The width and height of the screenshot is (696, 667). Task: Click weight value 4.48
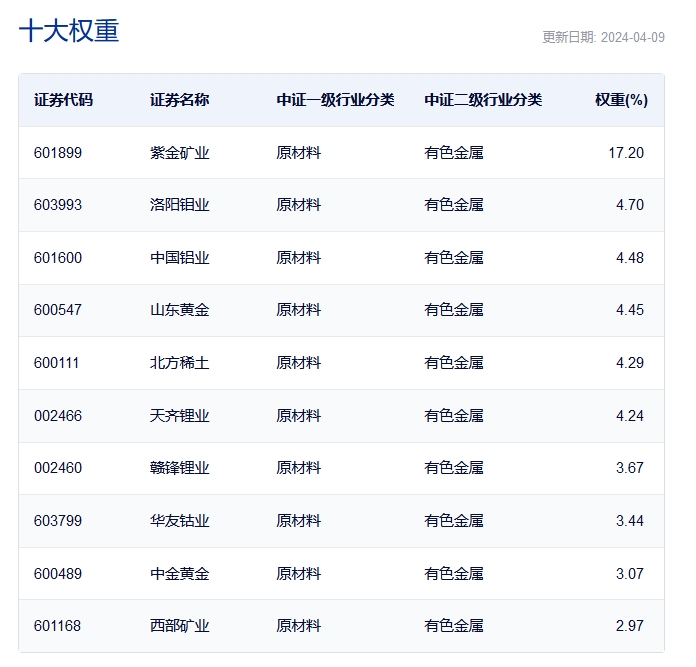coord(630,258)
